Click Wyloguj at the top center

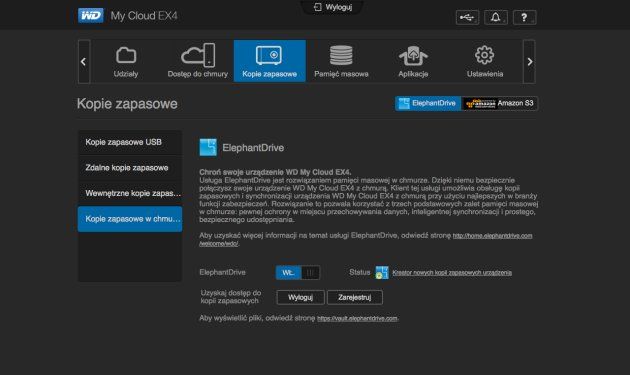click(333, 7)
